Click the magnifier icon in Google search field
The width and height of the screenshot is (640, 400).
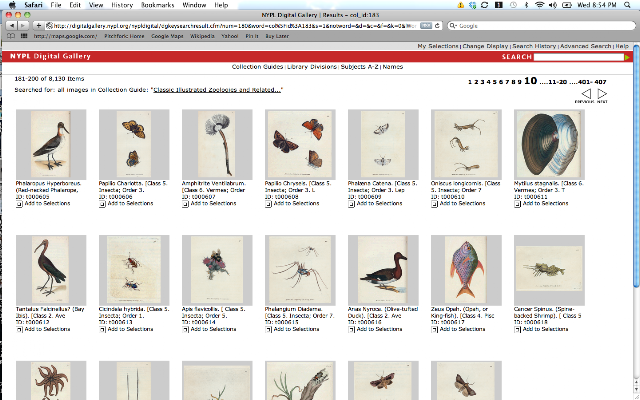click(x=453, y=26)
